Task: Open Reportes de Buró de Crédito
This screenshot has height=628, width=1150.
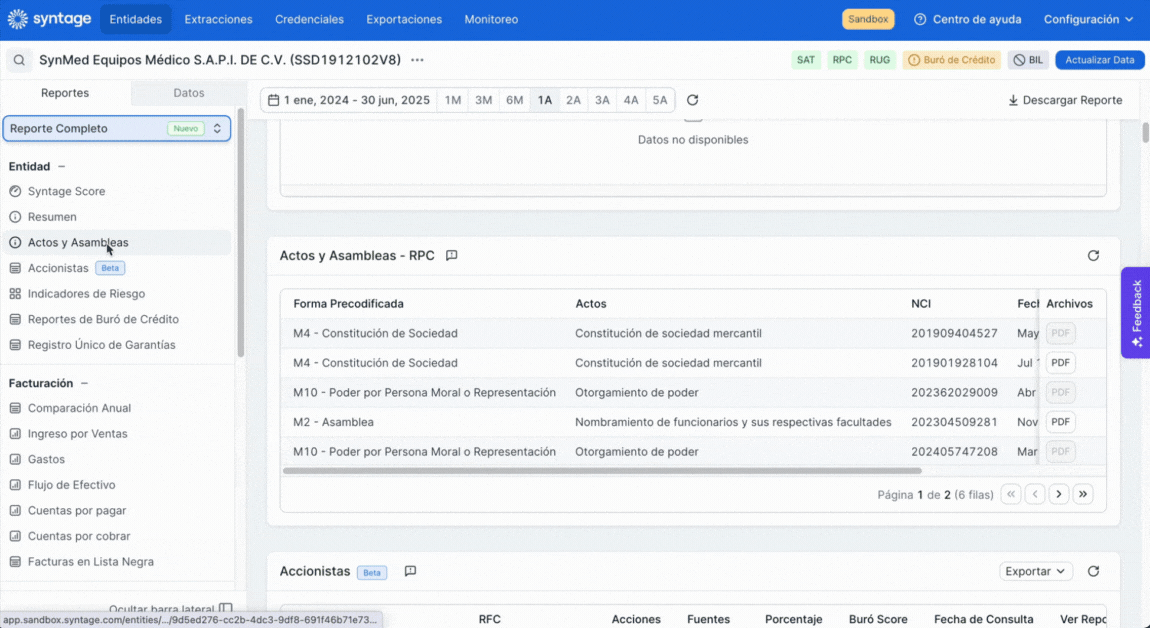Action: tap(115, 319)
